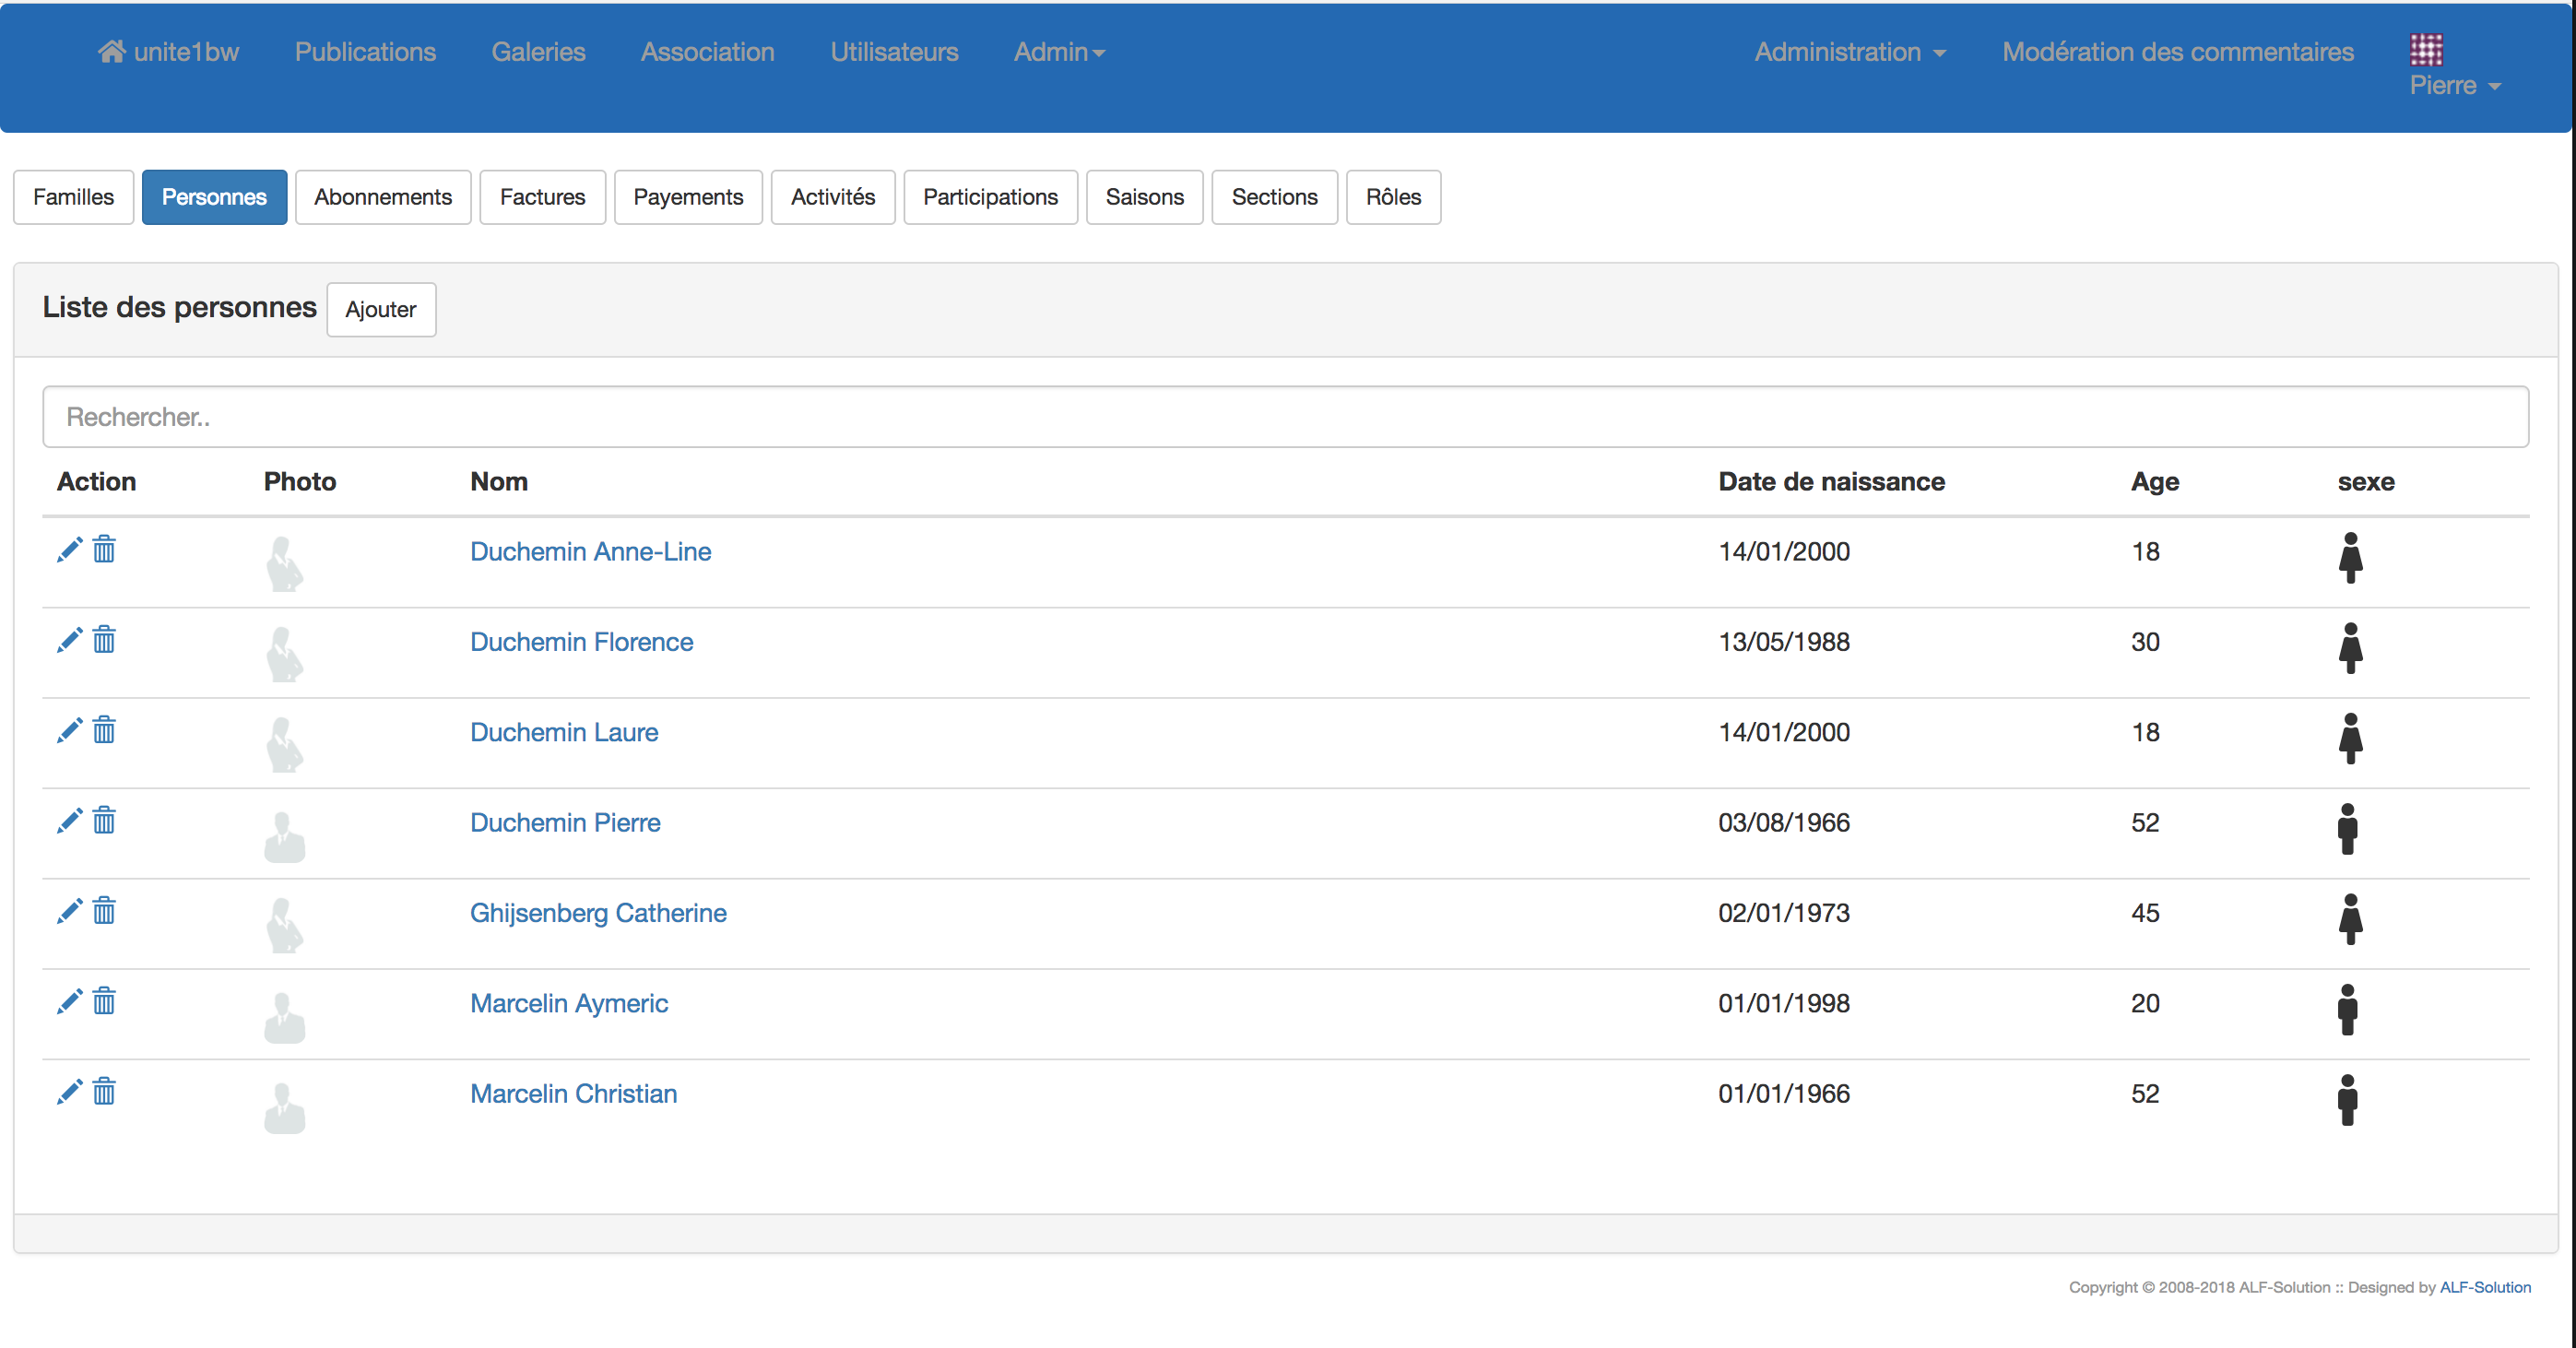Expand the Admin dropdown menu

point(1058,52)
